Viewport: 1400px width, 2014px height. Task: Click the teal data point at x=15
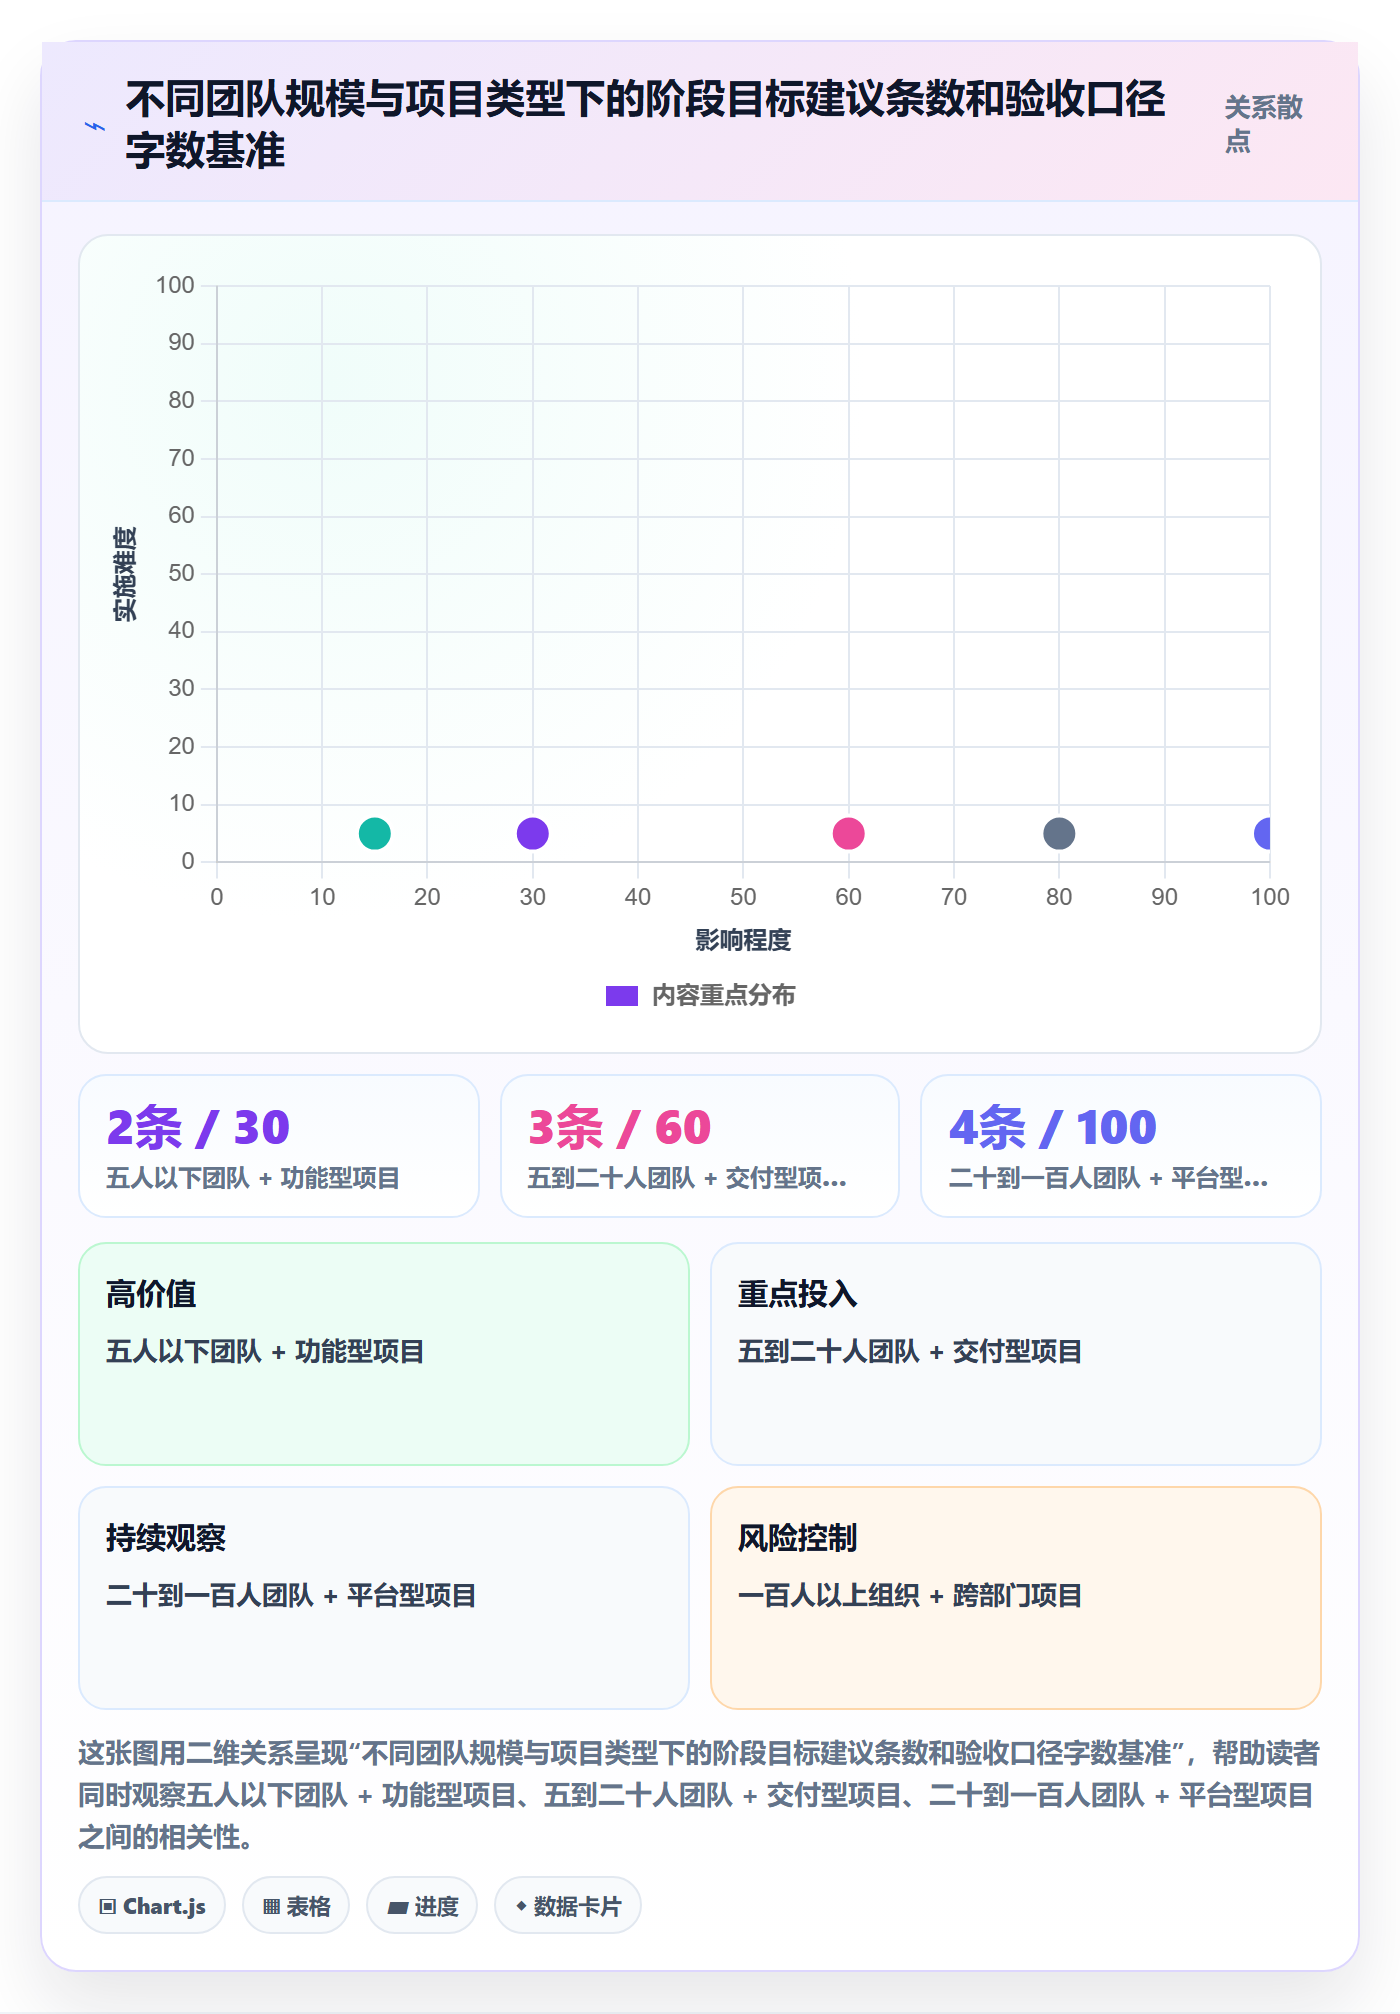[x=375, y=833]
